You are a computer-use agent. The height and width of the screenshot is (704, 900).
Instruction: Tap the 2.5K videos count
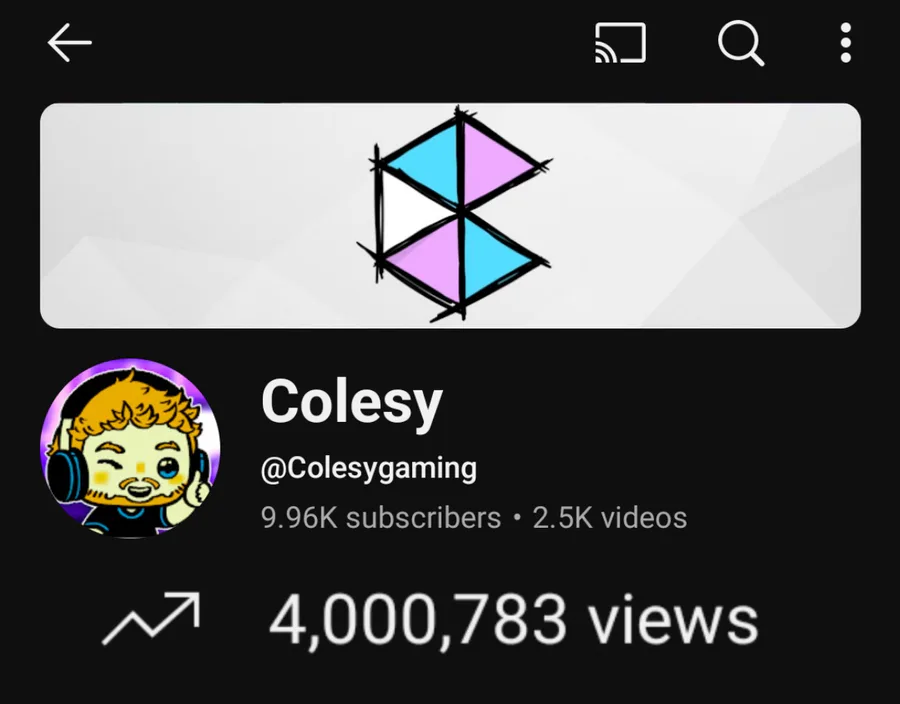point(610,518)
